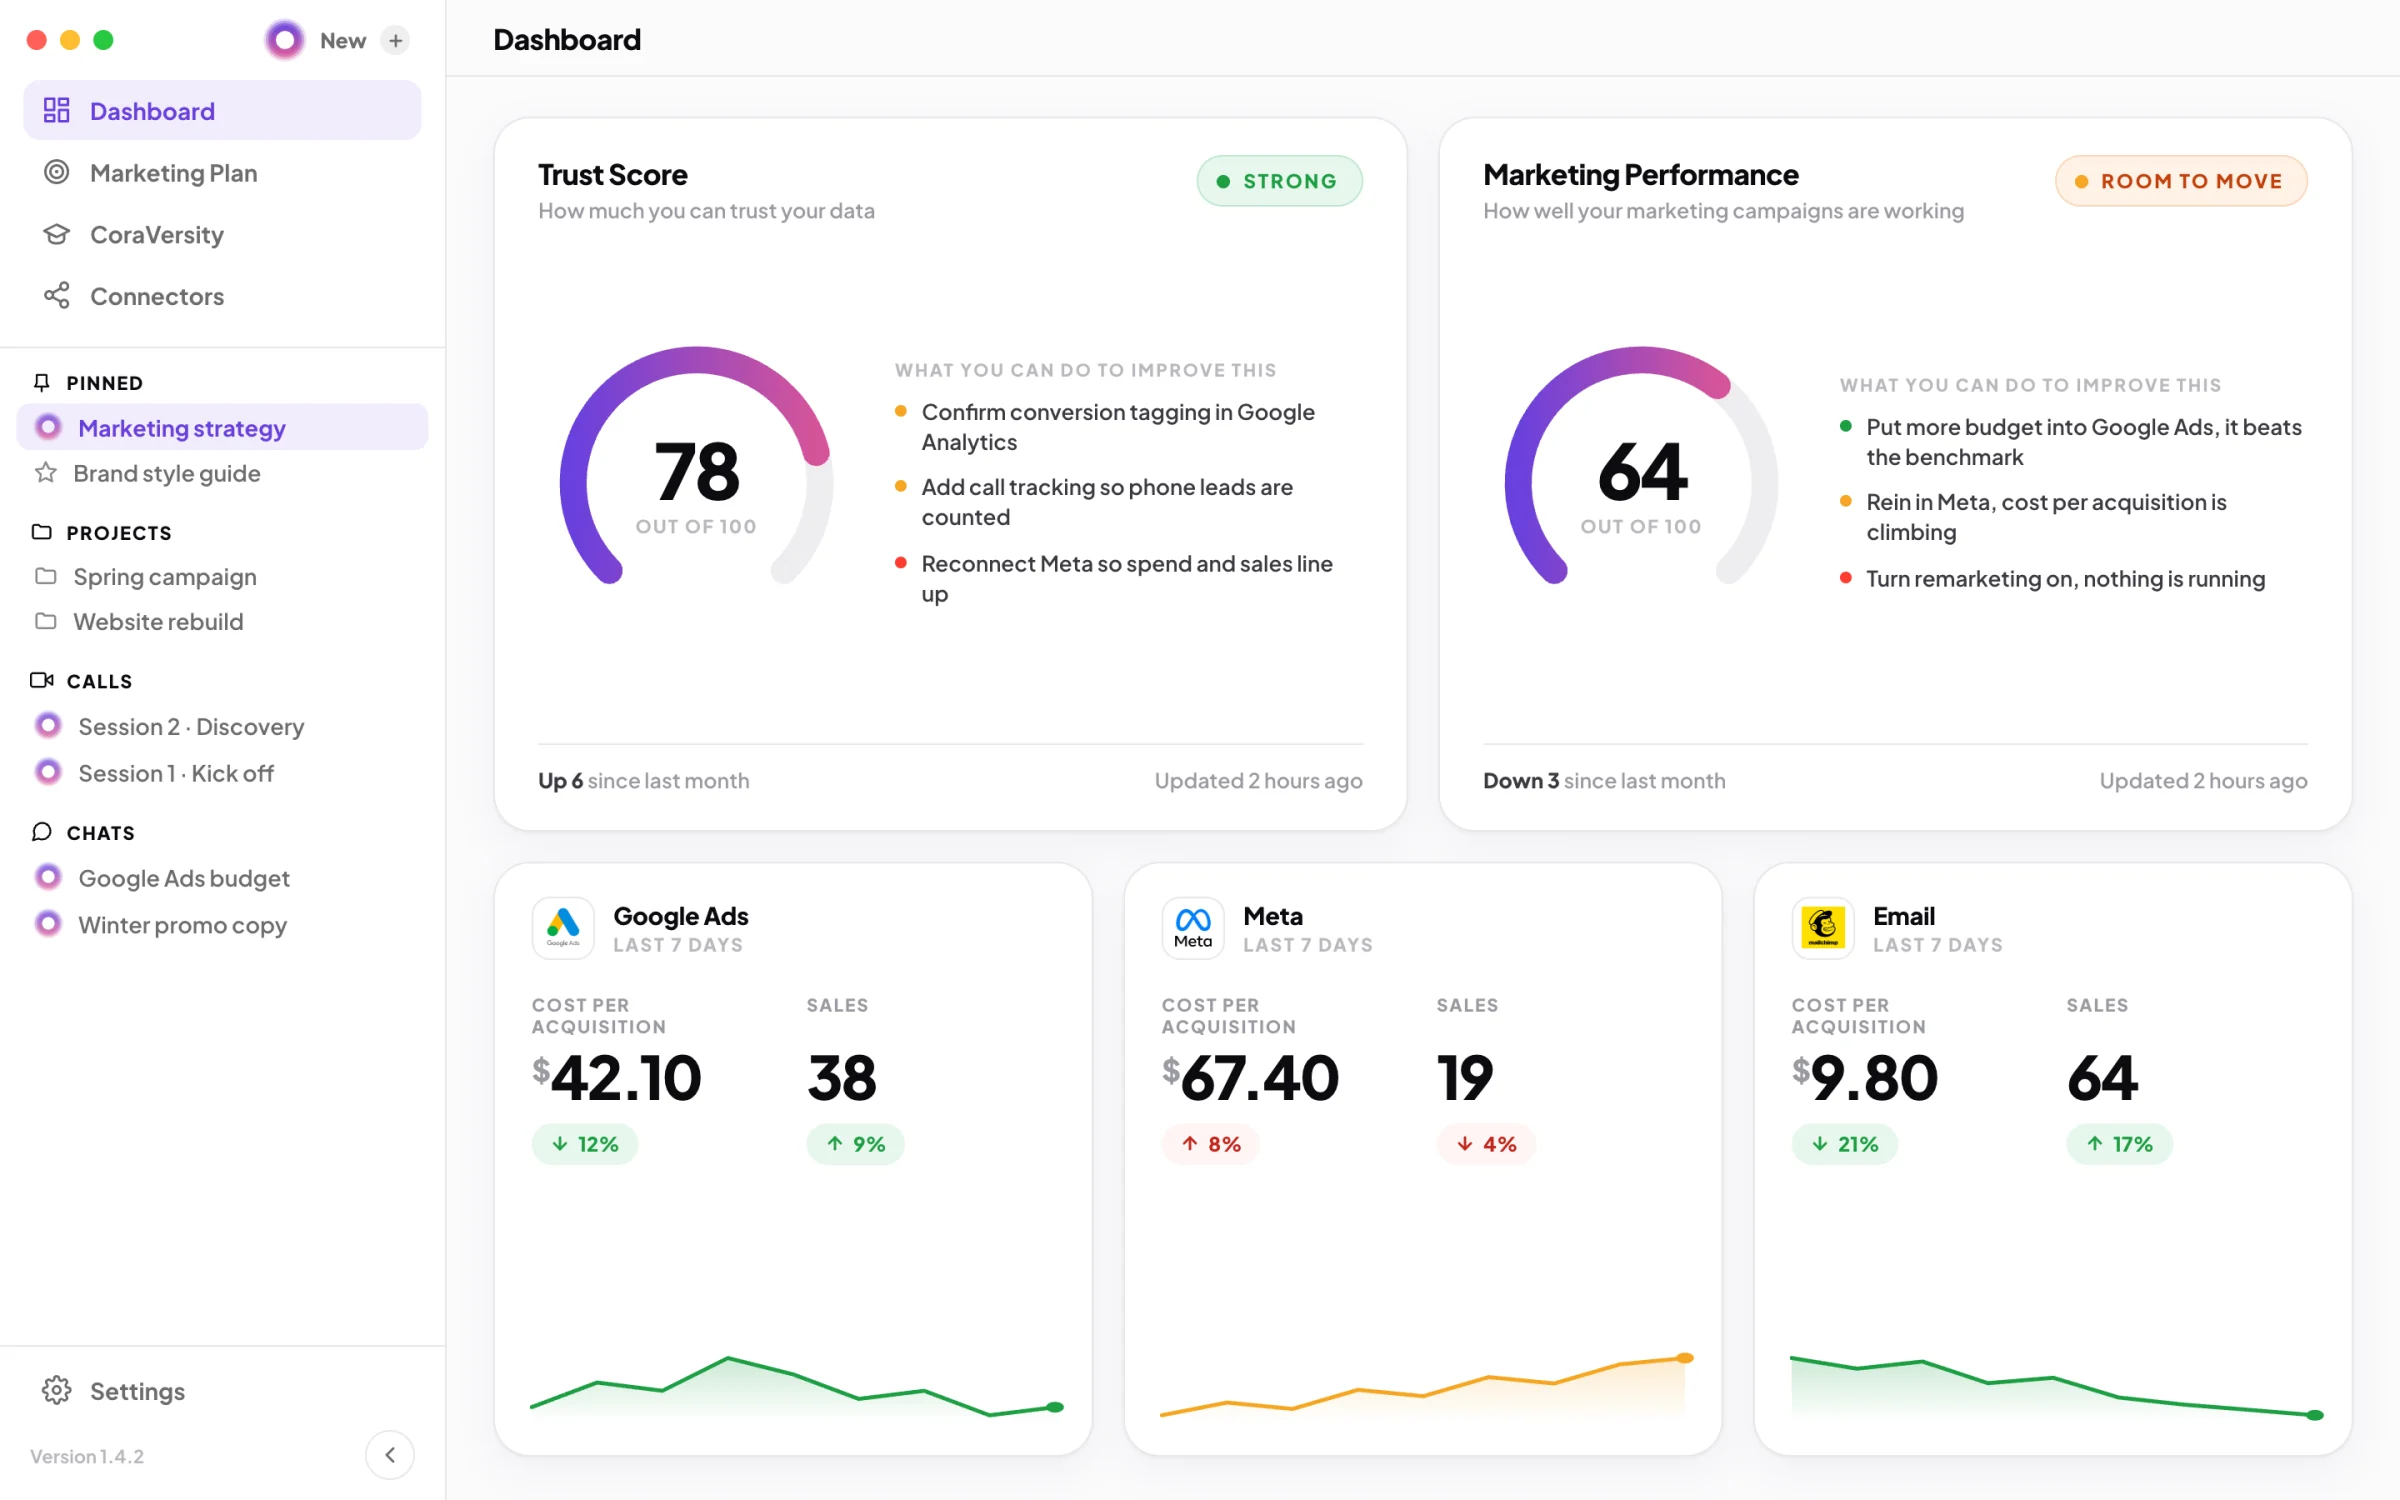
Task: Click the Marketing Plan target icon
Action: click(x=57, y=172)
